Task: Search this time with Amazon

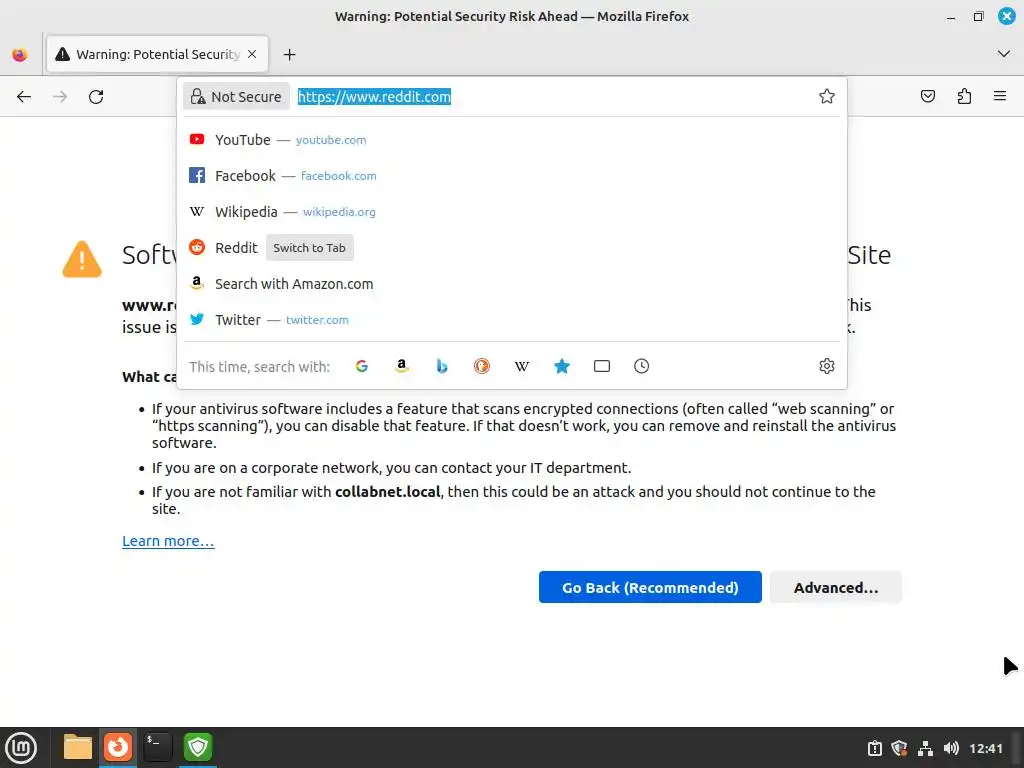Action: pyautogui.click(x=402, y=366)
